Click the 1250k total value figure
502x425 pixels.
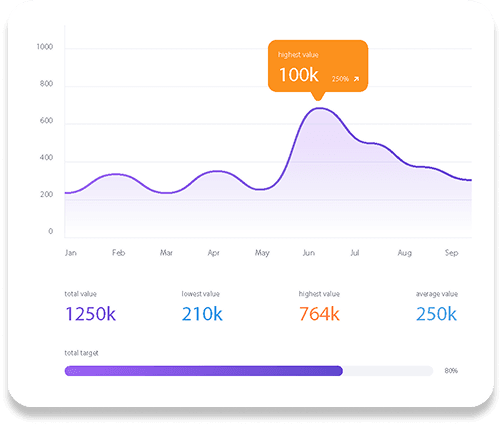(x=90, y=314)
